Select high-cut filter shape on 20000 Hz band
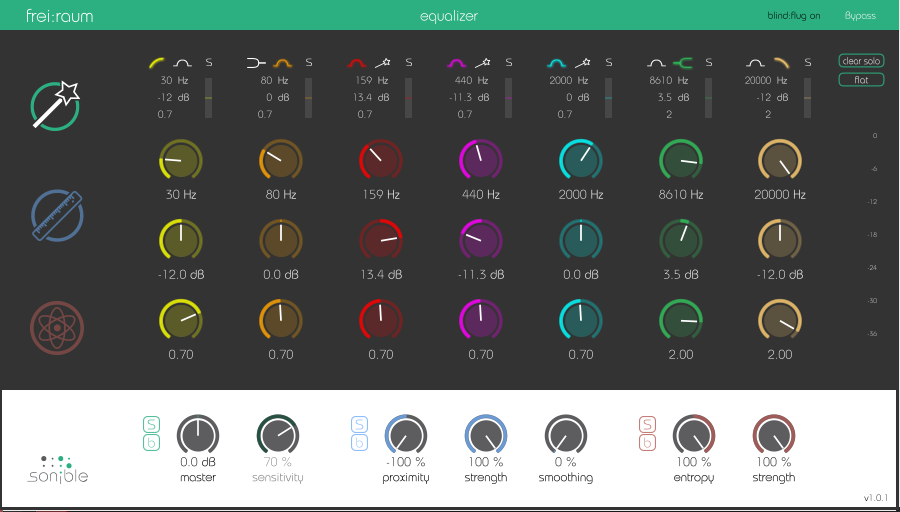 click(782, 62)
